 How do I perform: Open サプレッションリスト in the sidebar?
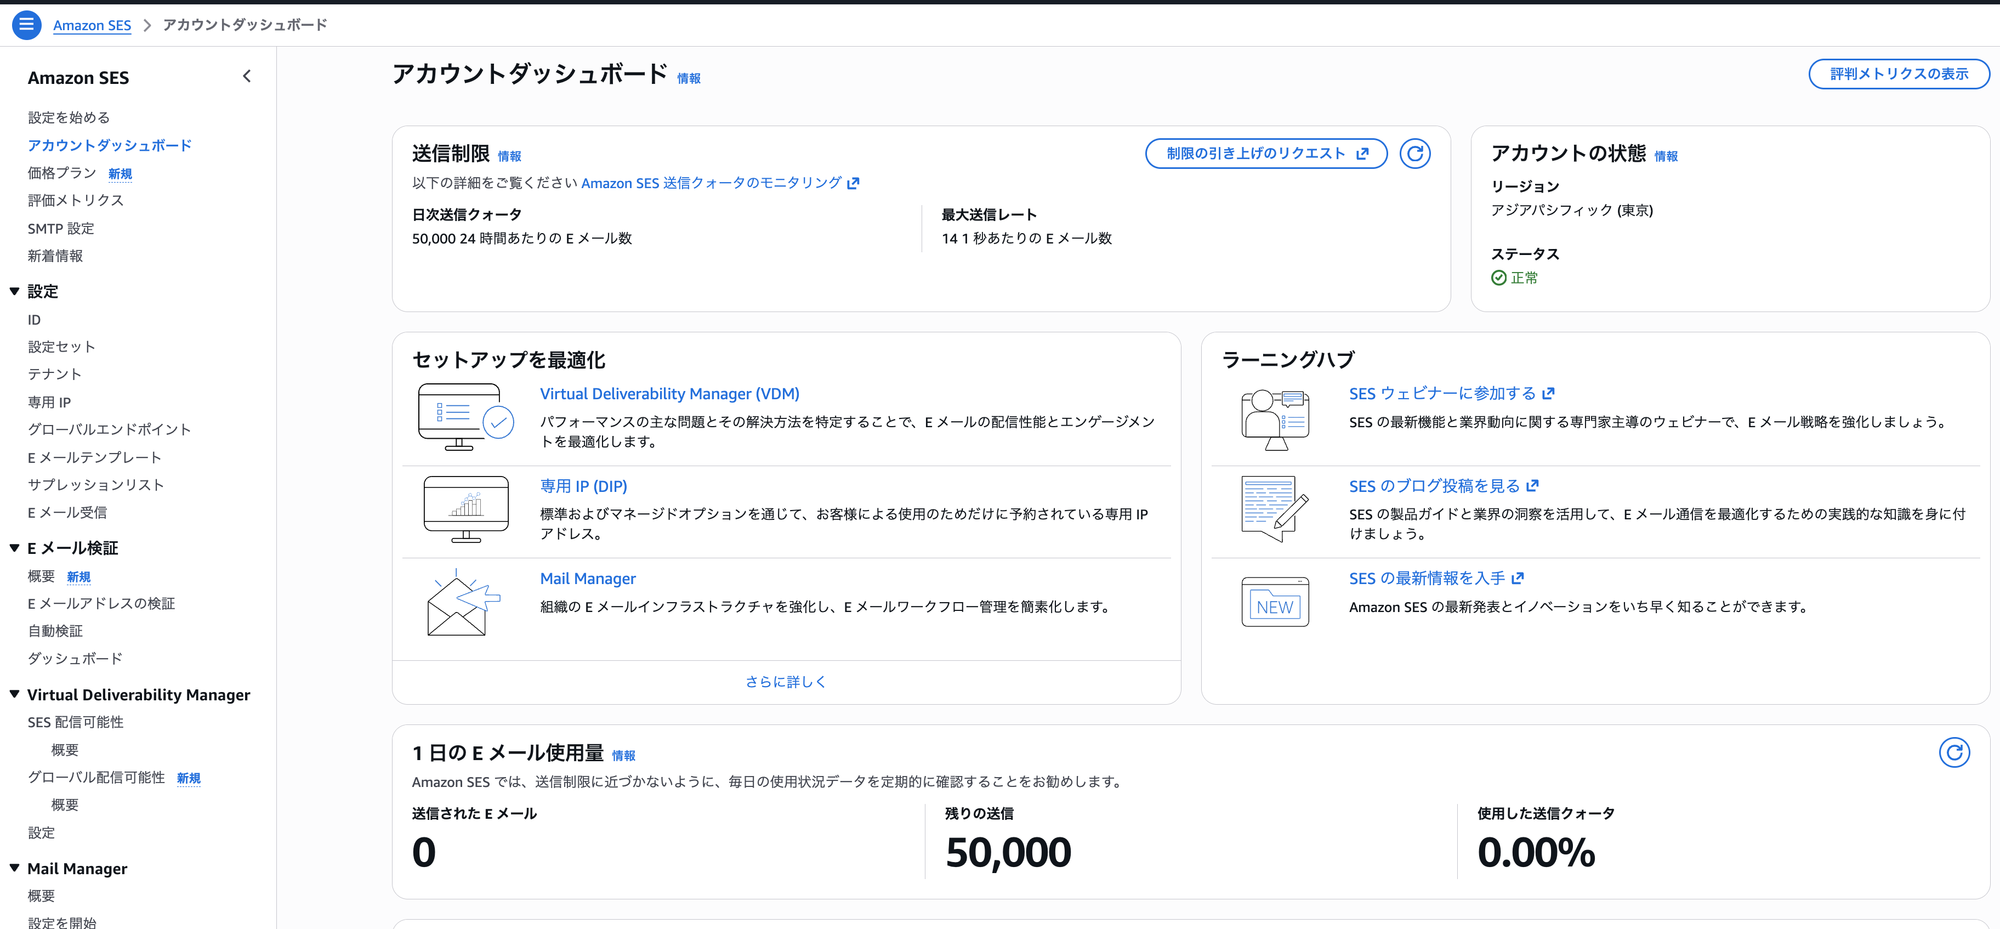[96, 485]
